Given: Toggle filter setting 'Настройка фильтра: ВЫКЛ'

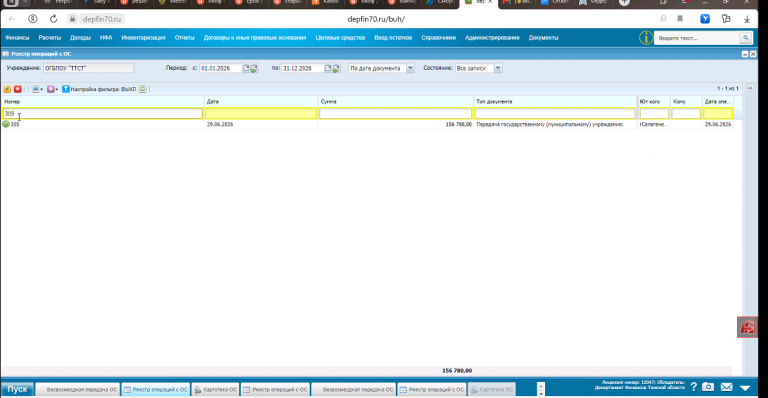Looking at the screenshot, I should pos(99,89).
